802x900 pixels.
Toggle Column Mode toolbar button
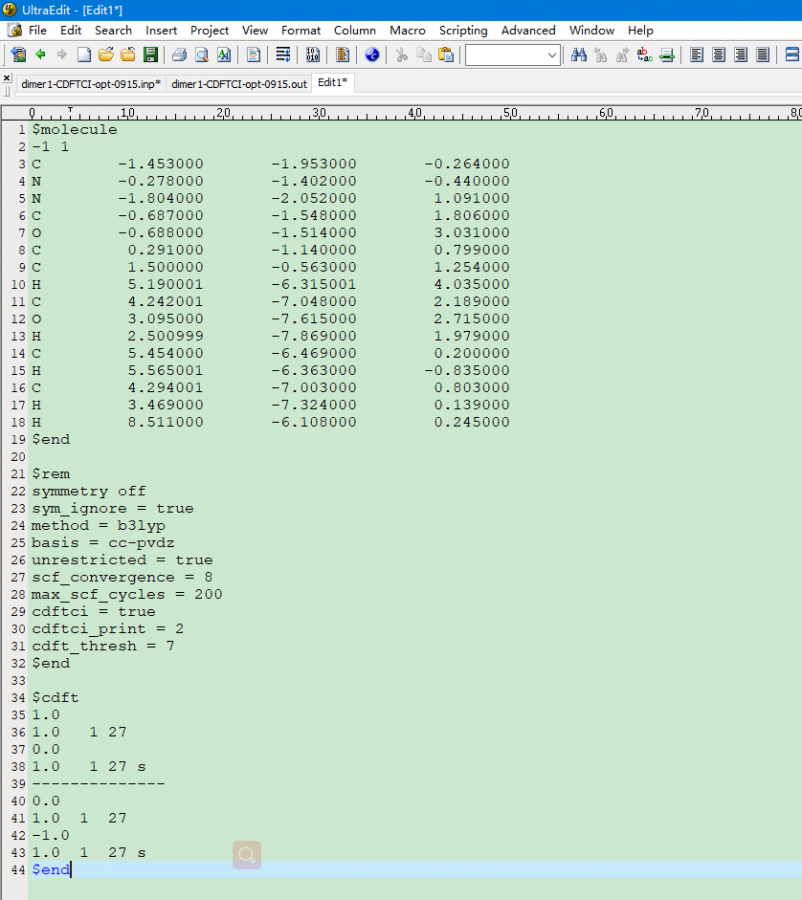click(343, 55)
